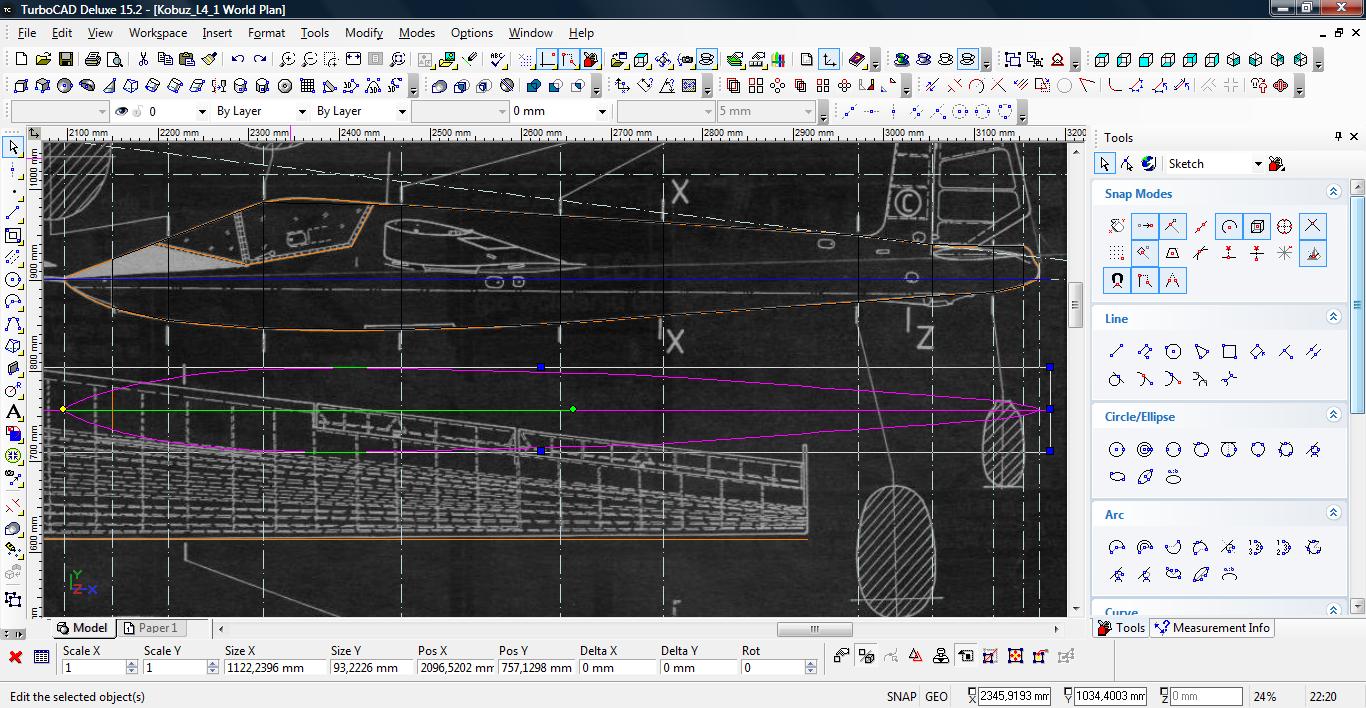Open the Modify menu
This screenshot has height=708, width=1366.
pyautogui.click(x=364, y=33)
